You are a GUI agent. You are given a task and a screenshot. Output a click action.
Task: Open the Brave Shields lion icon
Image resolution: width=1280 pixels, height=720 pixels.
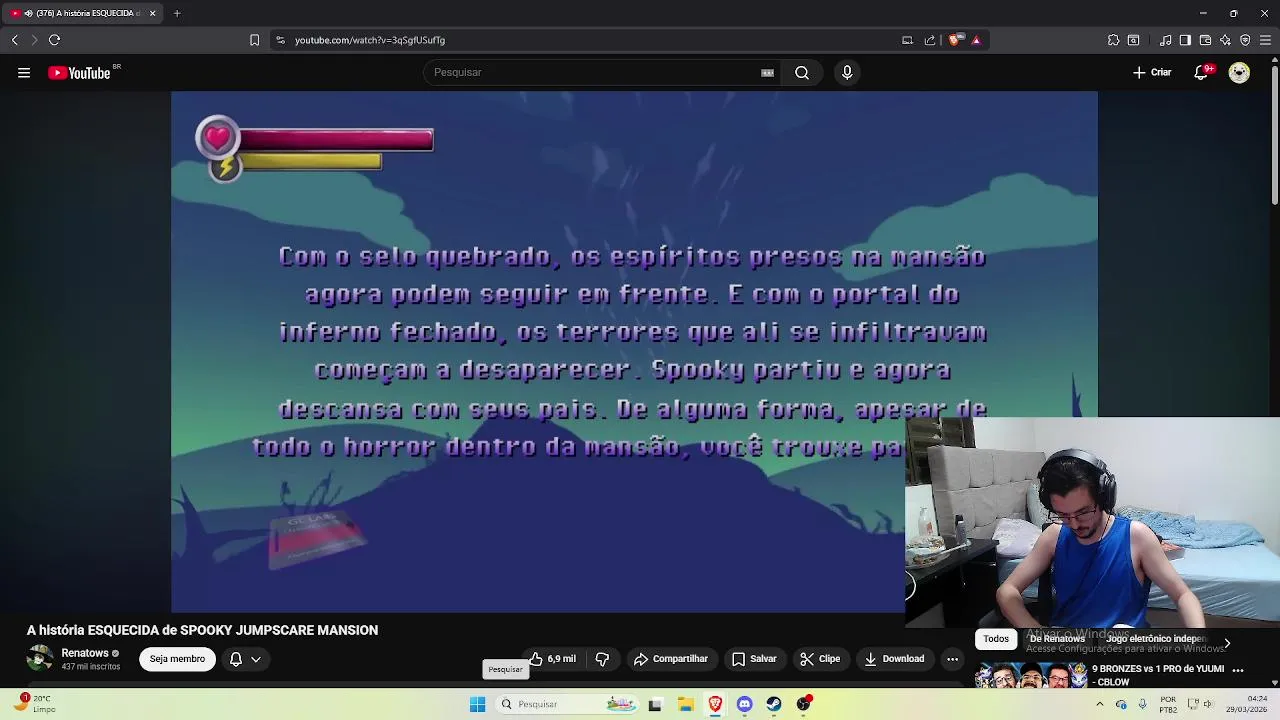pos(955,40)
